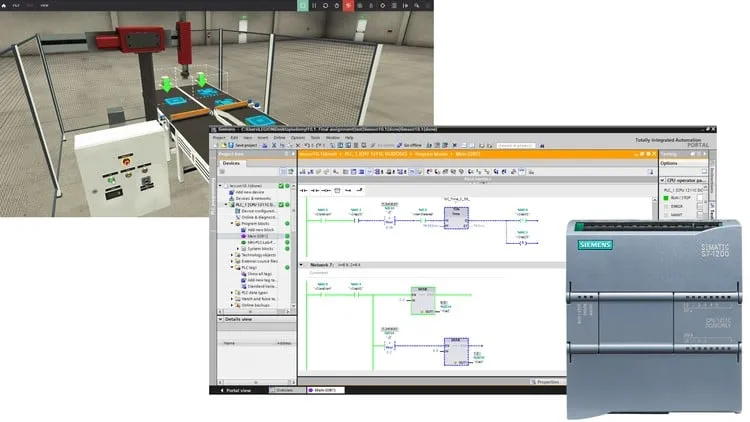Expand the Watch and force tables folder

click(232, 299)
